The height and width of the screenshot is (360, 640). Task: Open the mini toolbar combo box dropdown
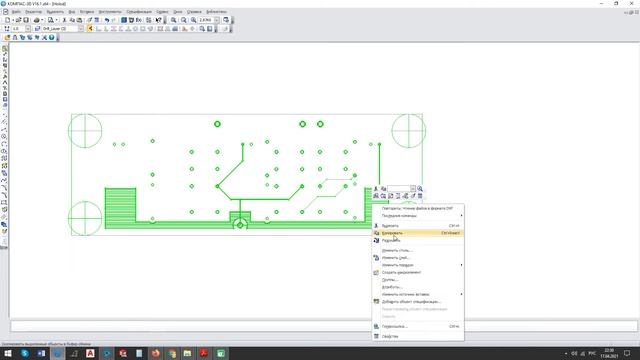[x=413, y=189]
